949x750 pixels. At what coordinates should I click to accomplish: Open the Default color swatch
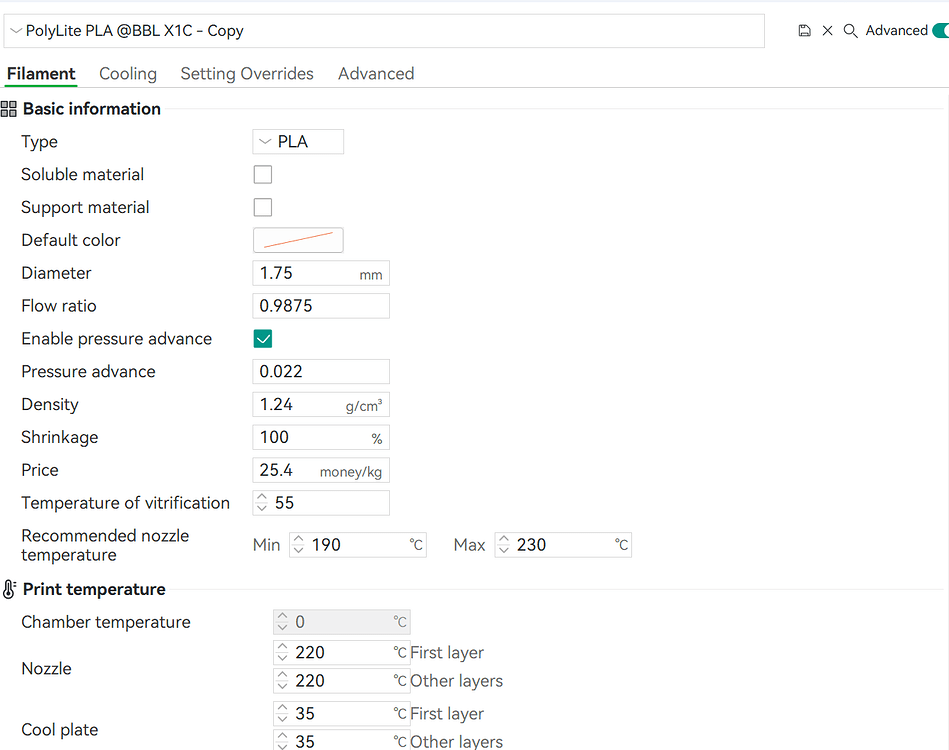coord(298,240)
